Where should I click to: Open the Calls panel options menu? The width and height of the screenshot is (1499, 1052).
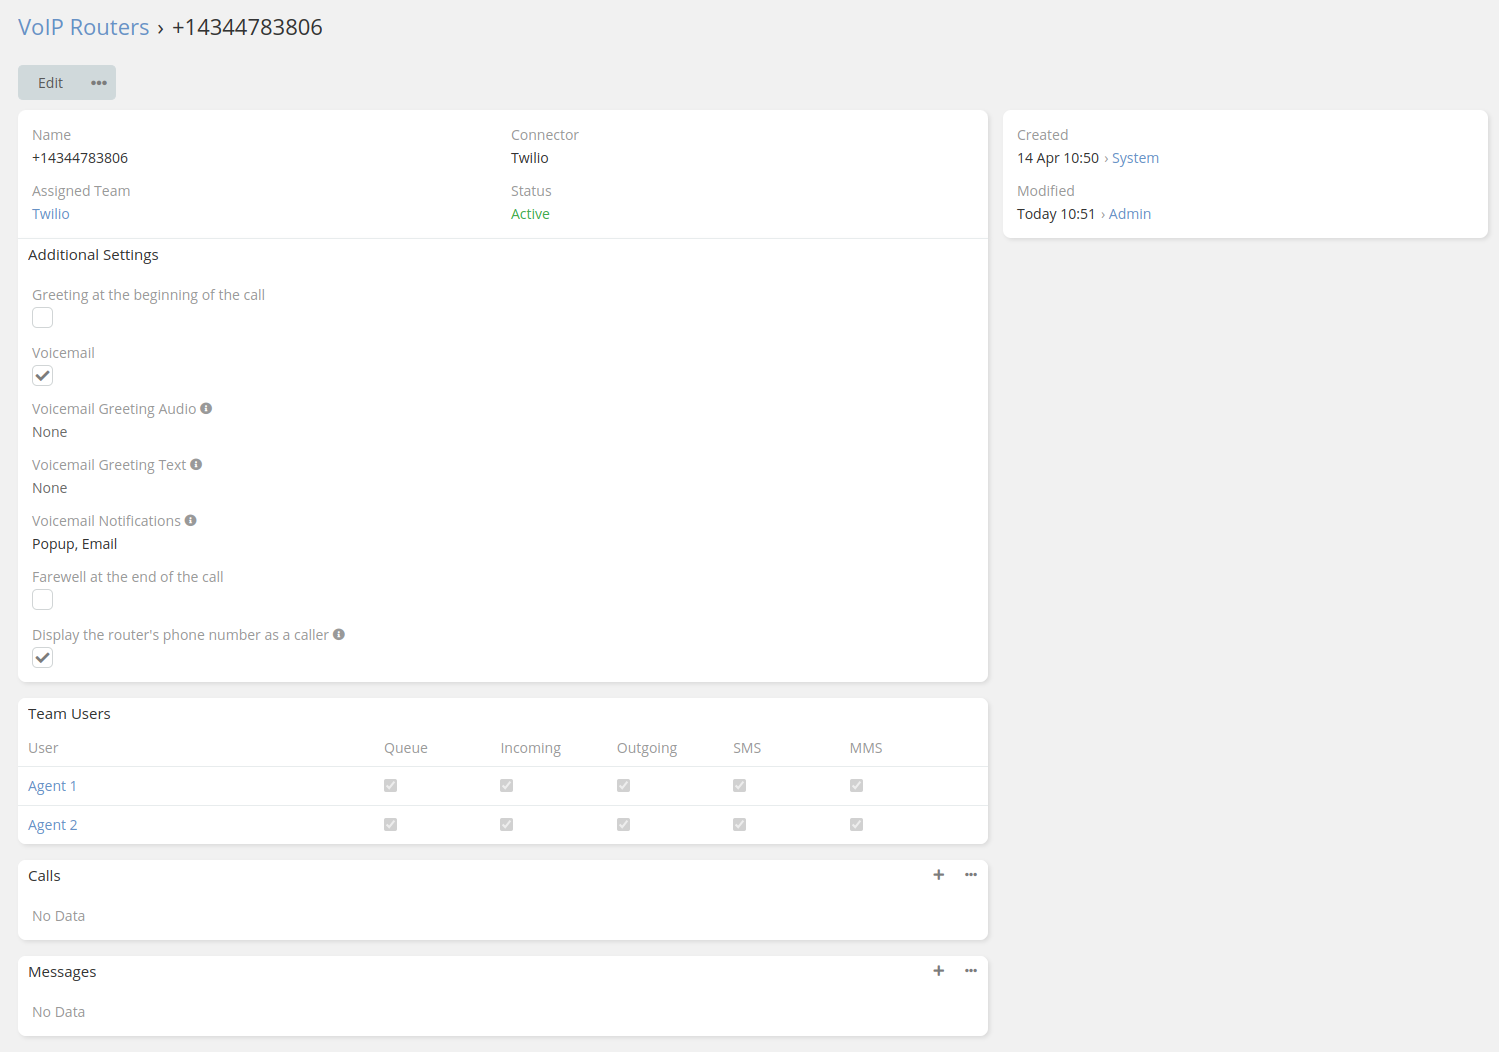(970, 874)
